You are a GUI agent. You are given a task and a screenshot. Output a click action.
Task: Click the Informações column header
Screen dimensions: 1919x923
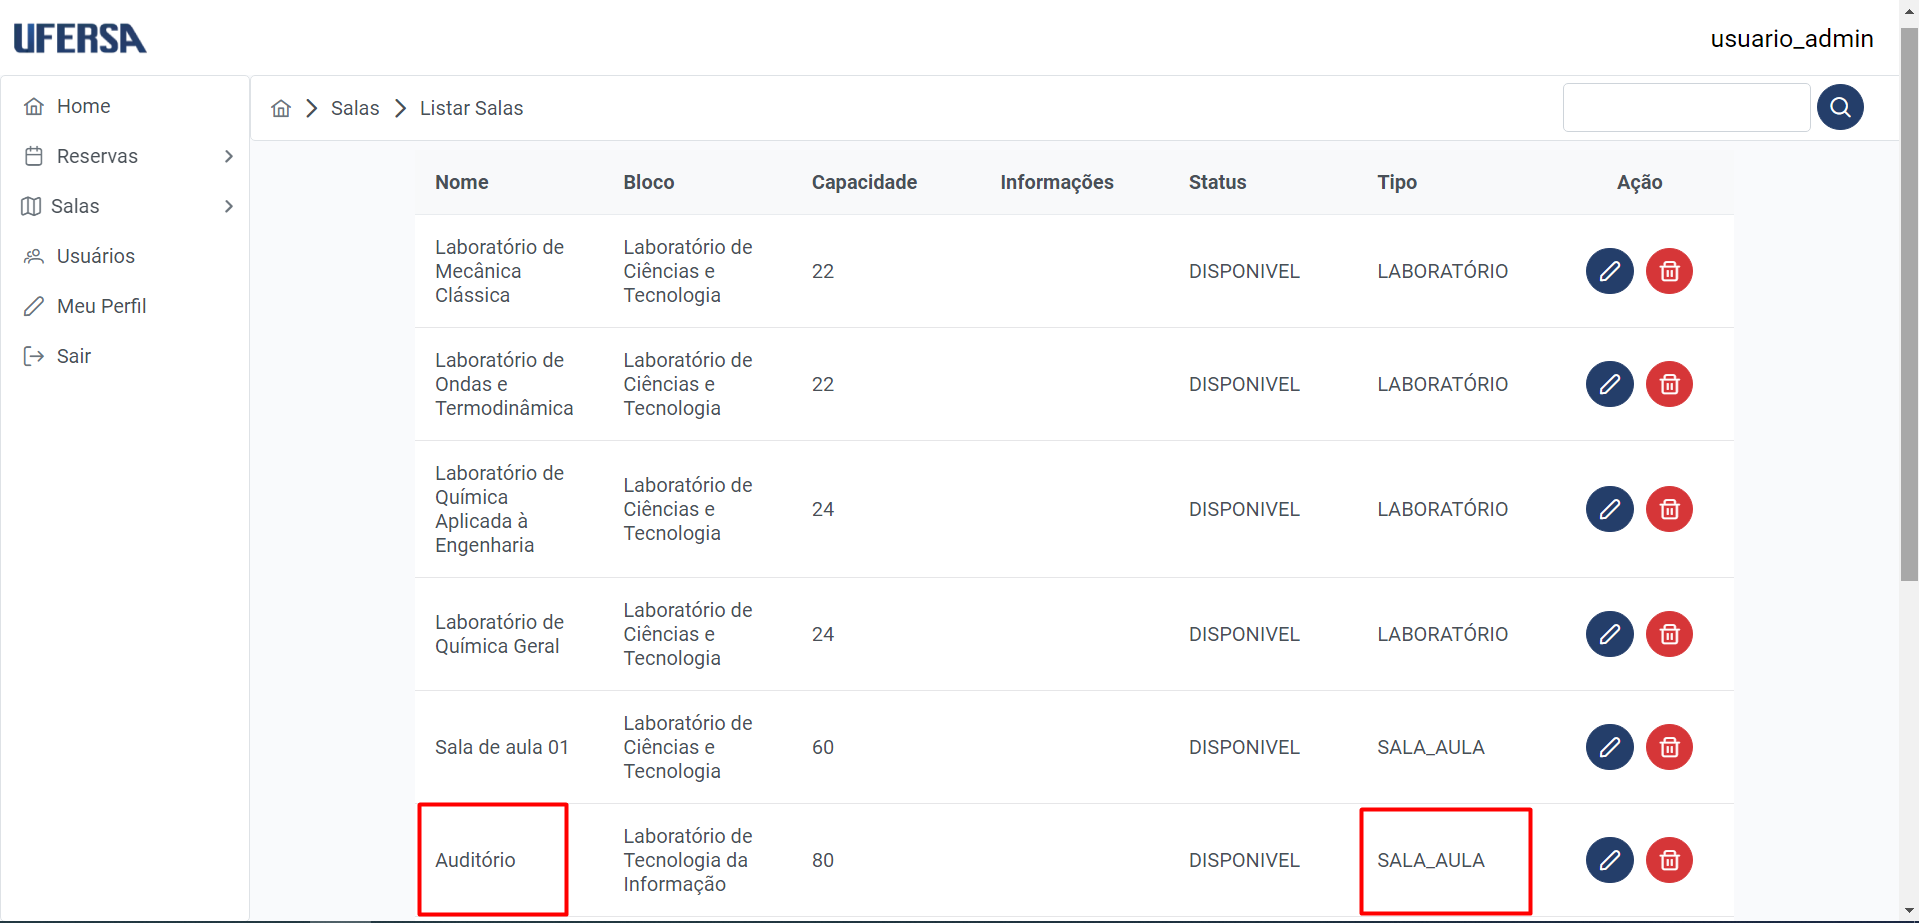(1057, 182)
